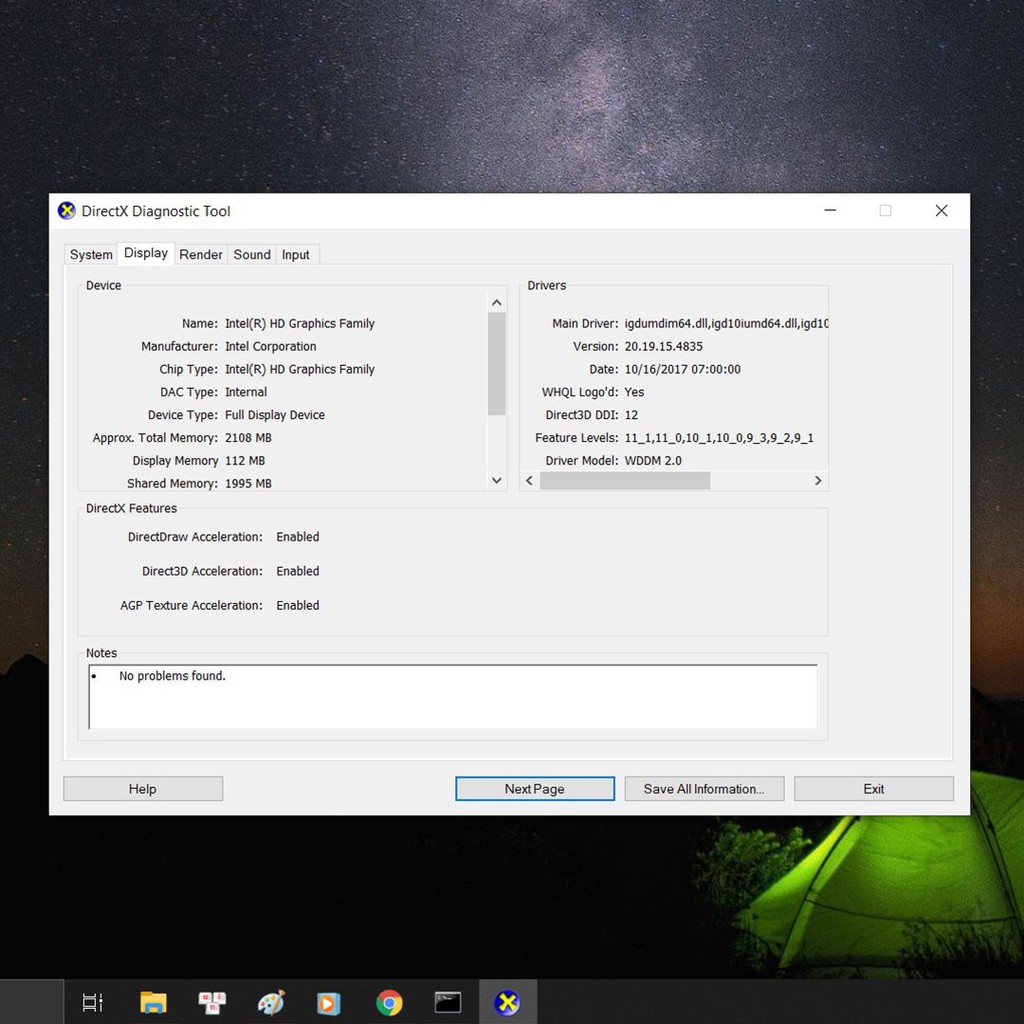Open the Sound tab

(x=251, y=255)
